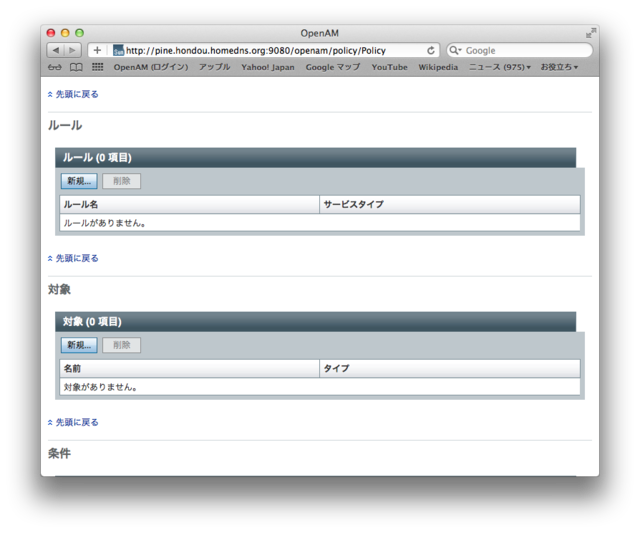Expand the お役立ち bookmarks folder
The image size is (640, 533).
[559, 67]
